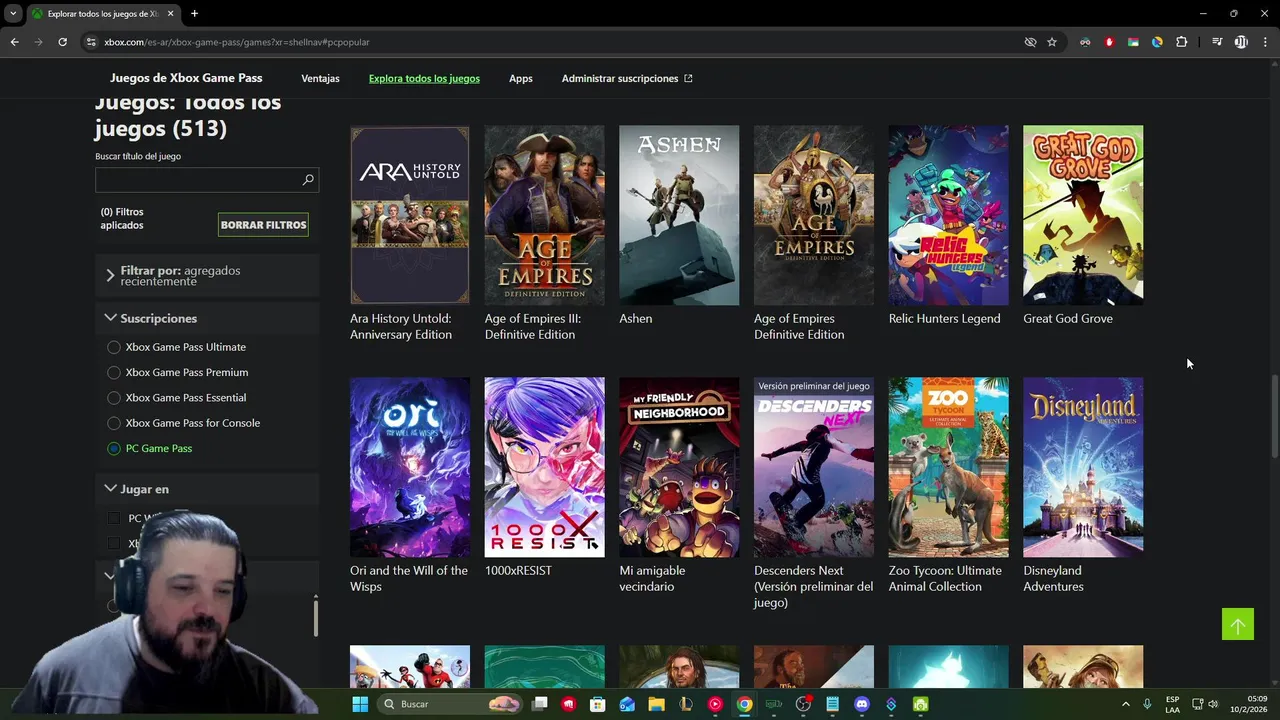Image resolution: width=1280 pixels, height=720 pixels.
Task: Open Disneyland Adventures cover thumbnail
Action: (x=1083, y=467)
